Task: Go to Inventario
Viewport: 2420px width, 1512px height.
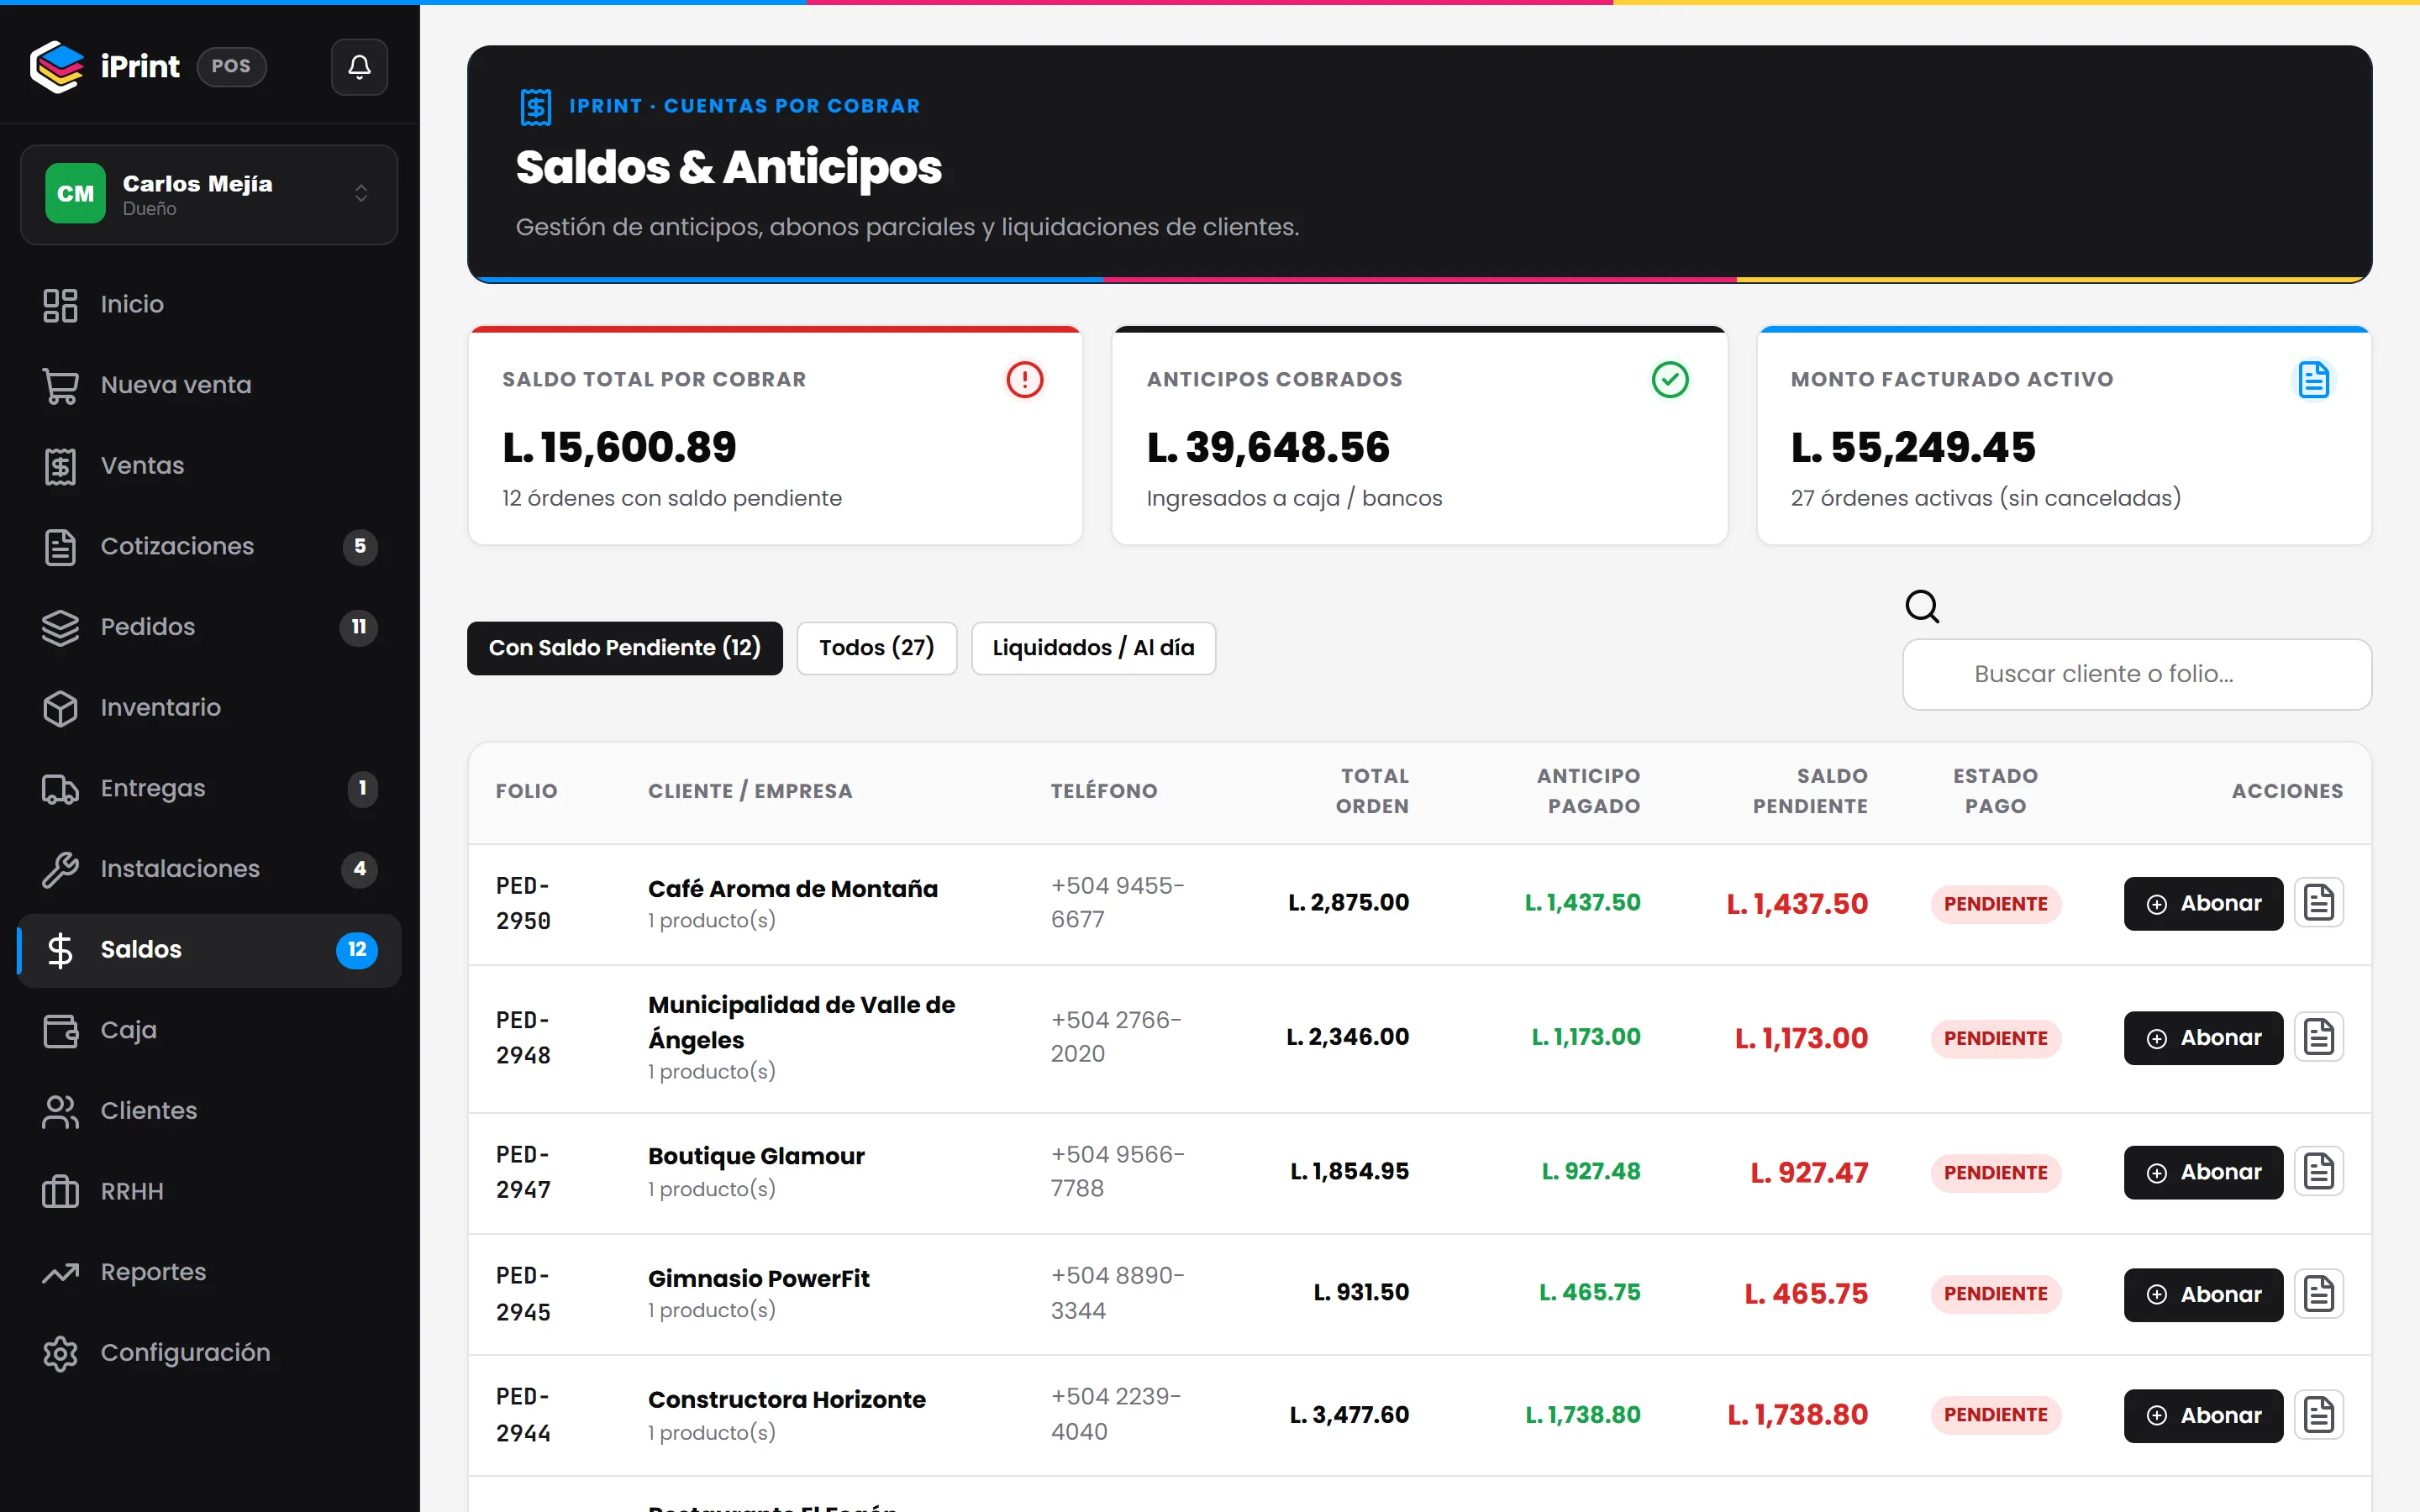Action: [209, 708]
